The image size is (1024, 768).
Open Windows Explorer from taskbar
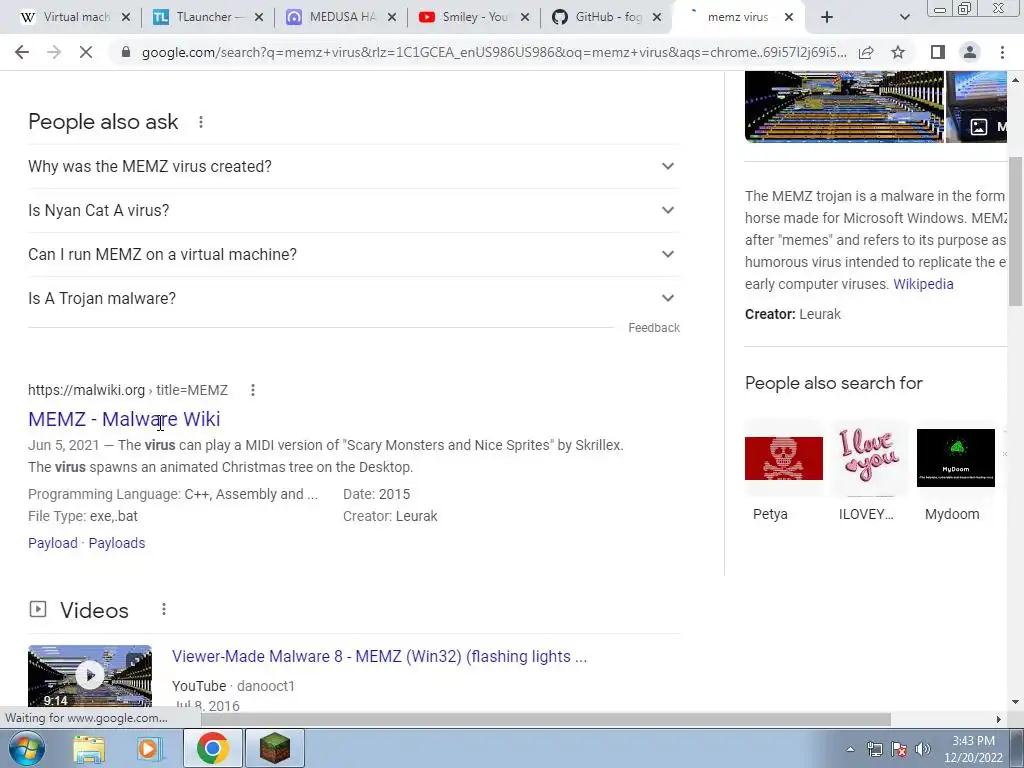pos(89,748)
